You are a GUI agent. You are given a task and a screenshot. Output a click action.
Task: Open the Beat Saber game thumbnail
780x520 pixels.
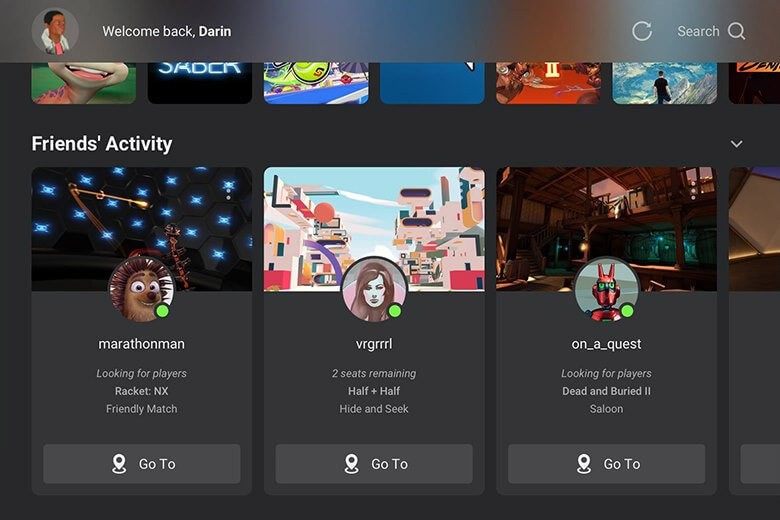(200, 83)
